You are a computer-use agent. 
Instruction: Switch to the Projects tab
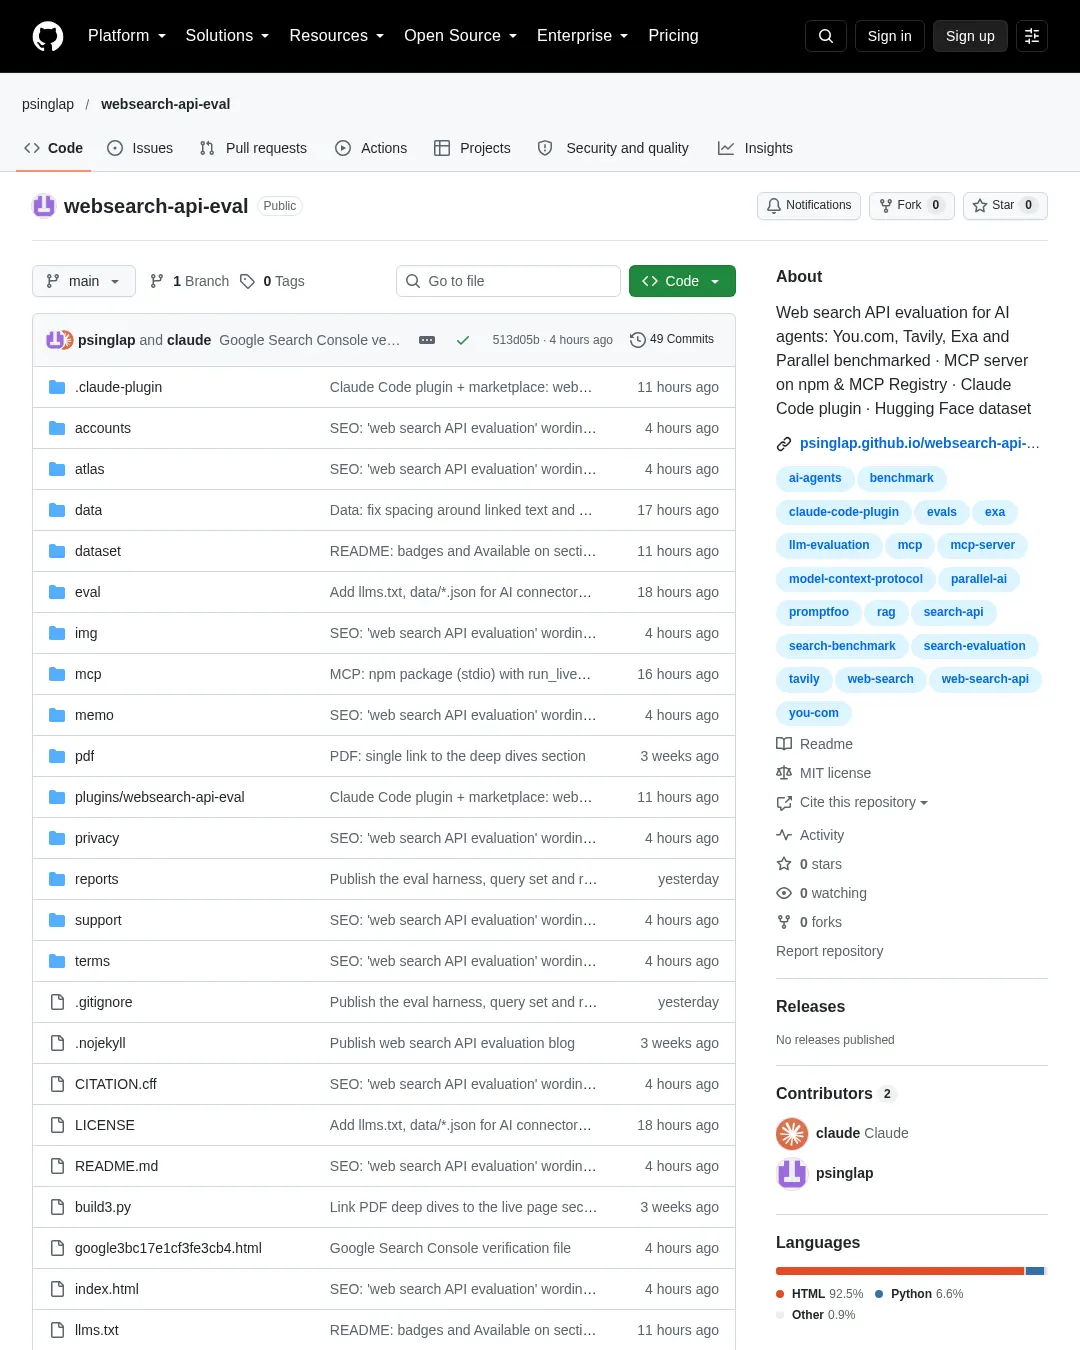472,148
